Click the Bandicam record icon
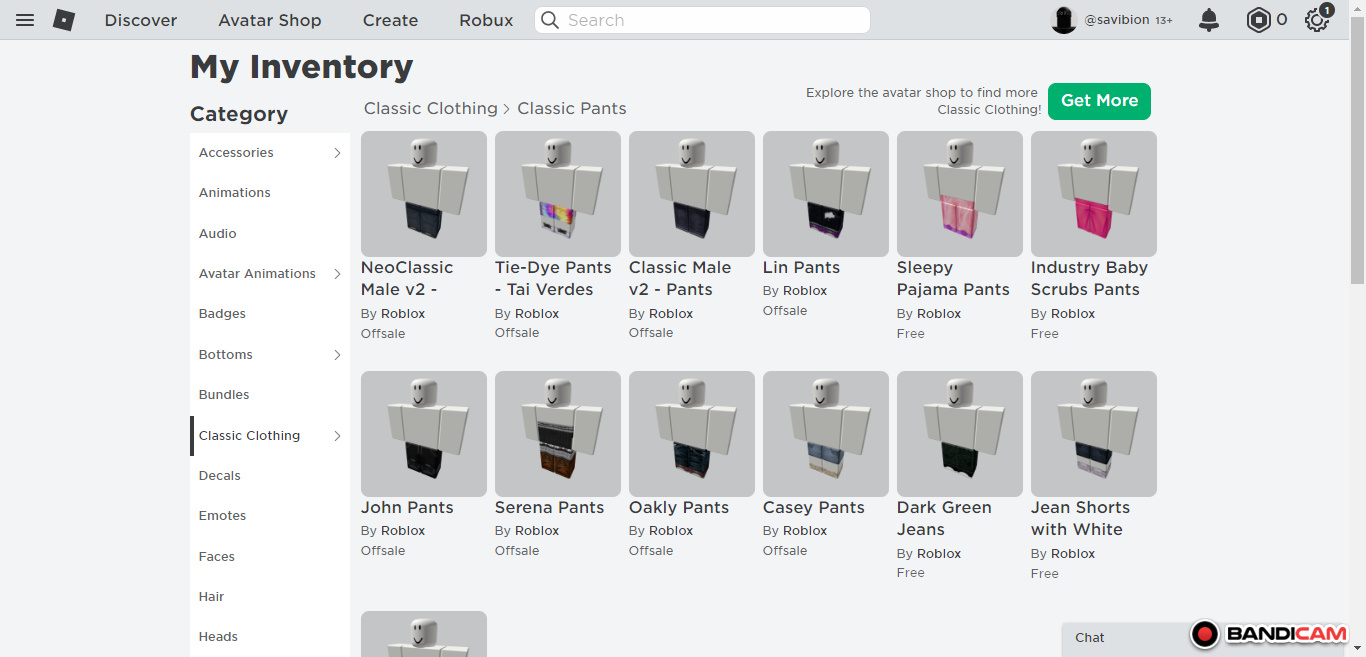Viewport: 1366px width, 657px height. [x=1206, y=634]
